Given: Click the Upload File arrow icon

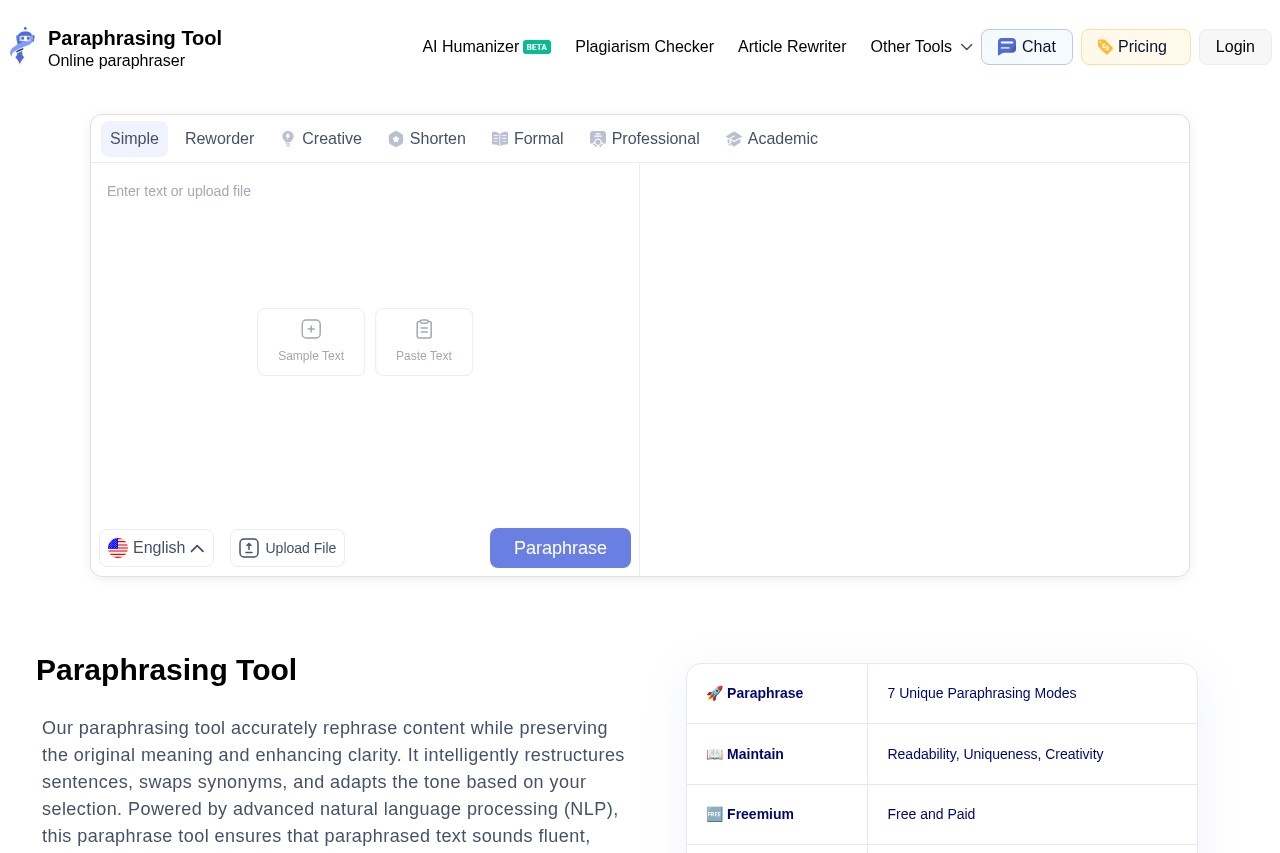Looking at the screenshot, I should [249, 548].
